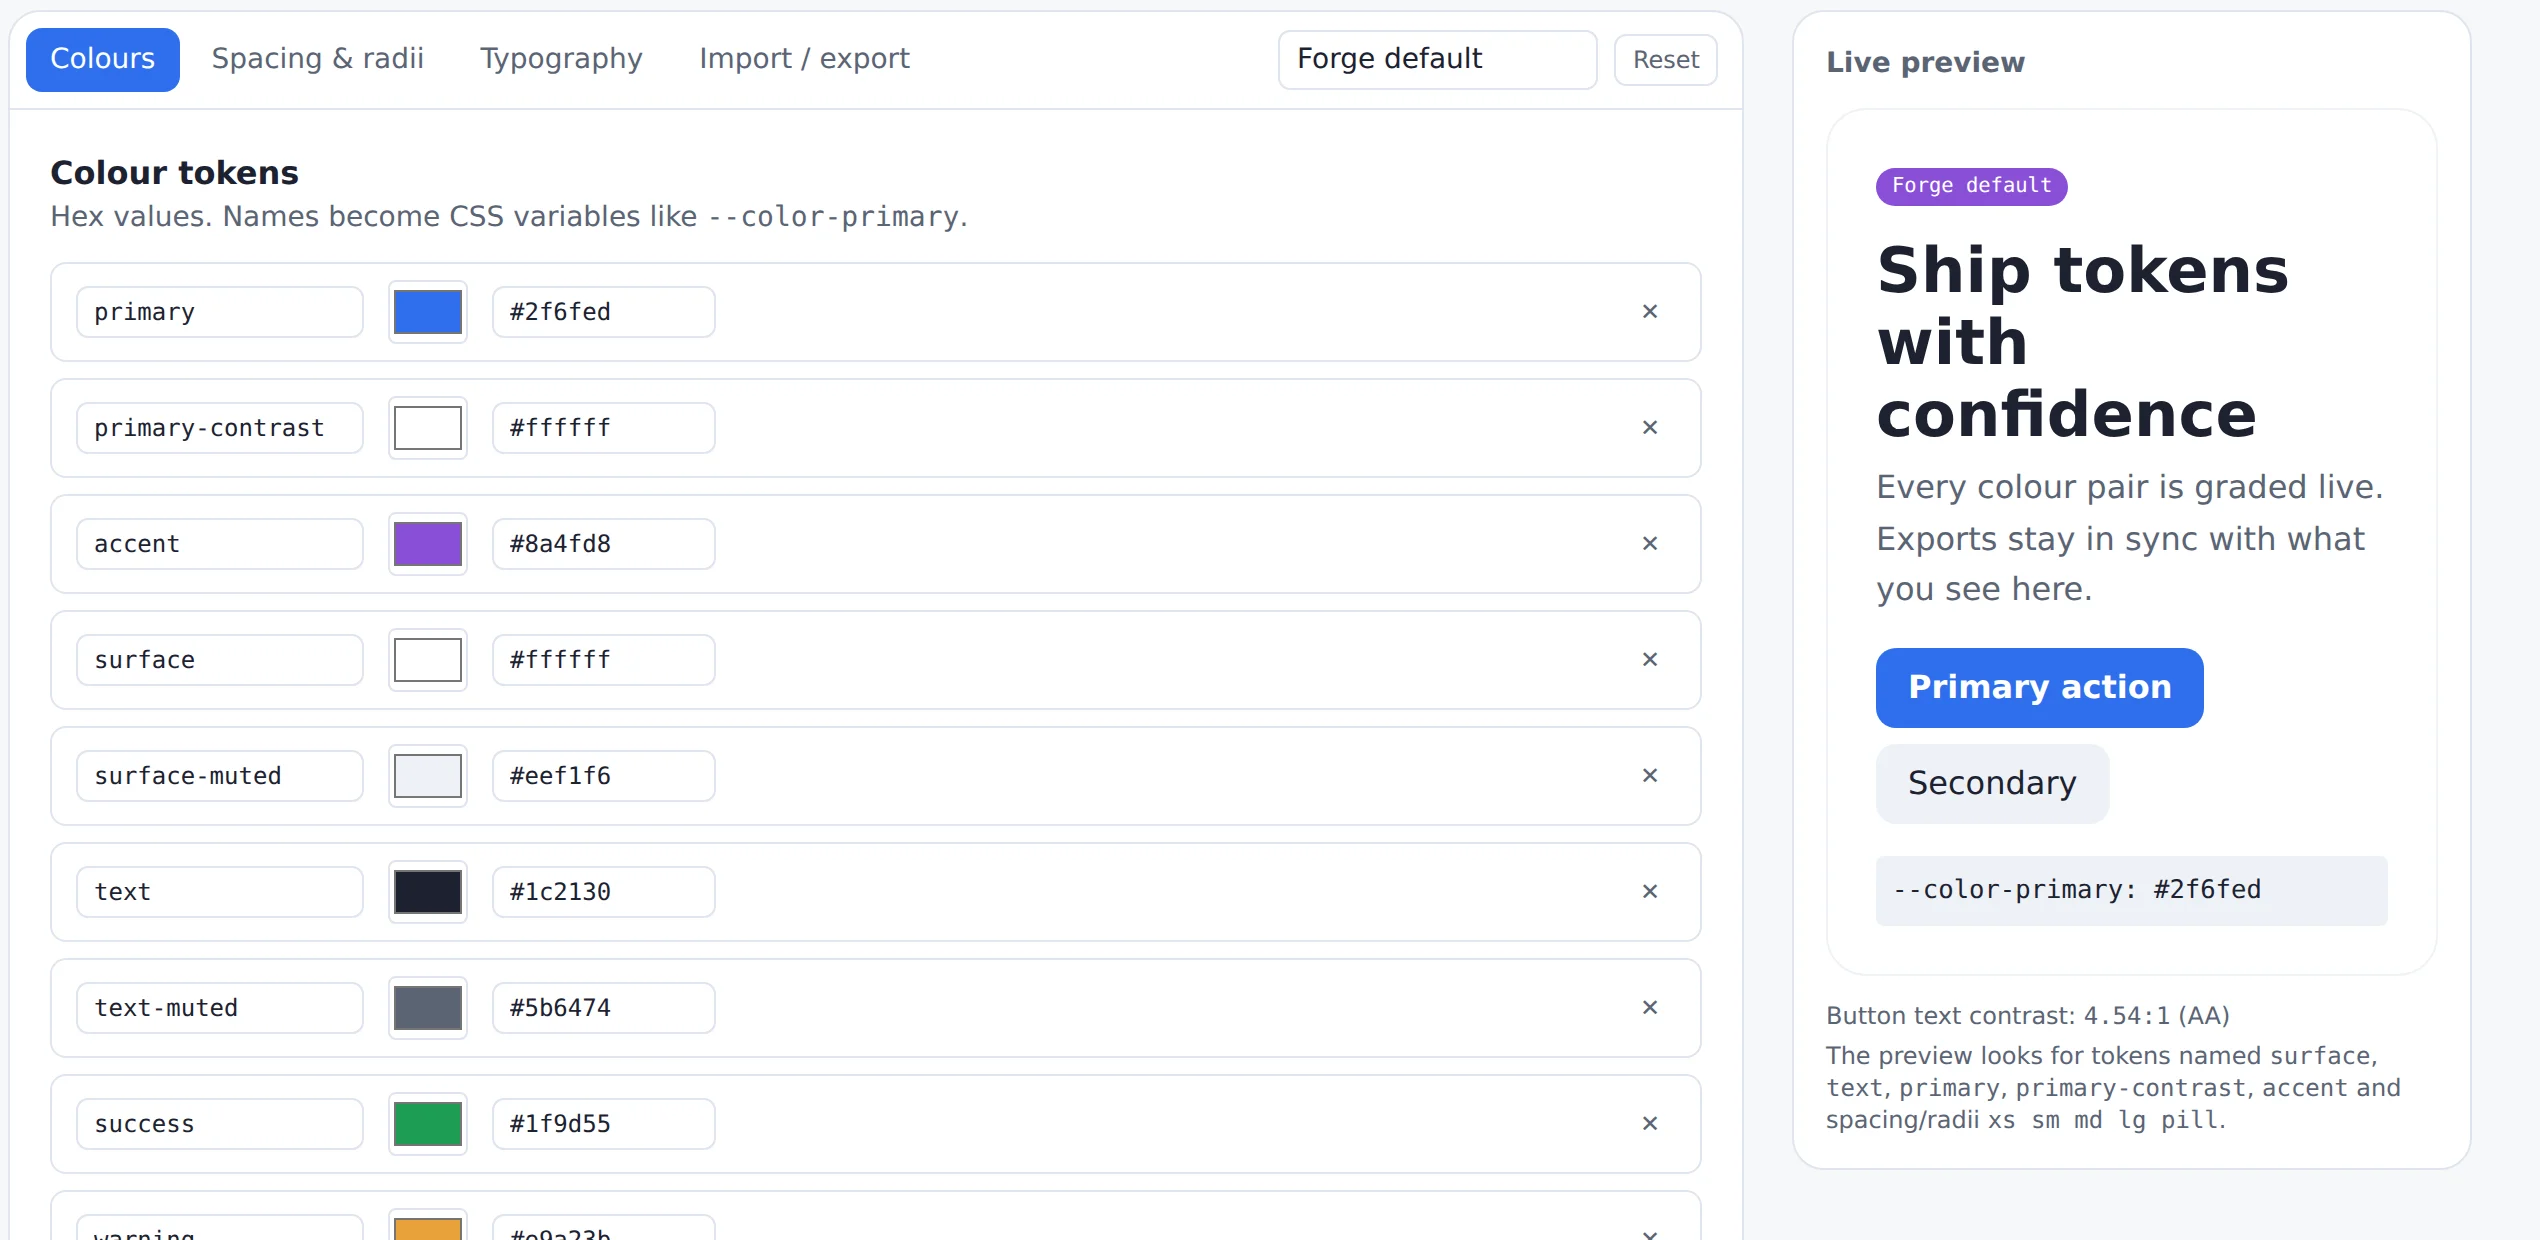Image resolution: width=2540 pixels, height=1240 pixels.
Task: Remove the accent token row
Action: [1650, 544]
